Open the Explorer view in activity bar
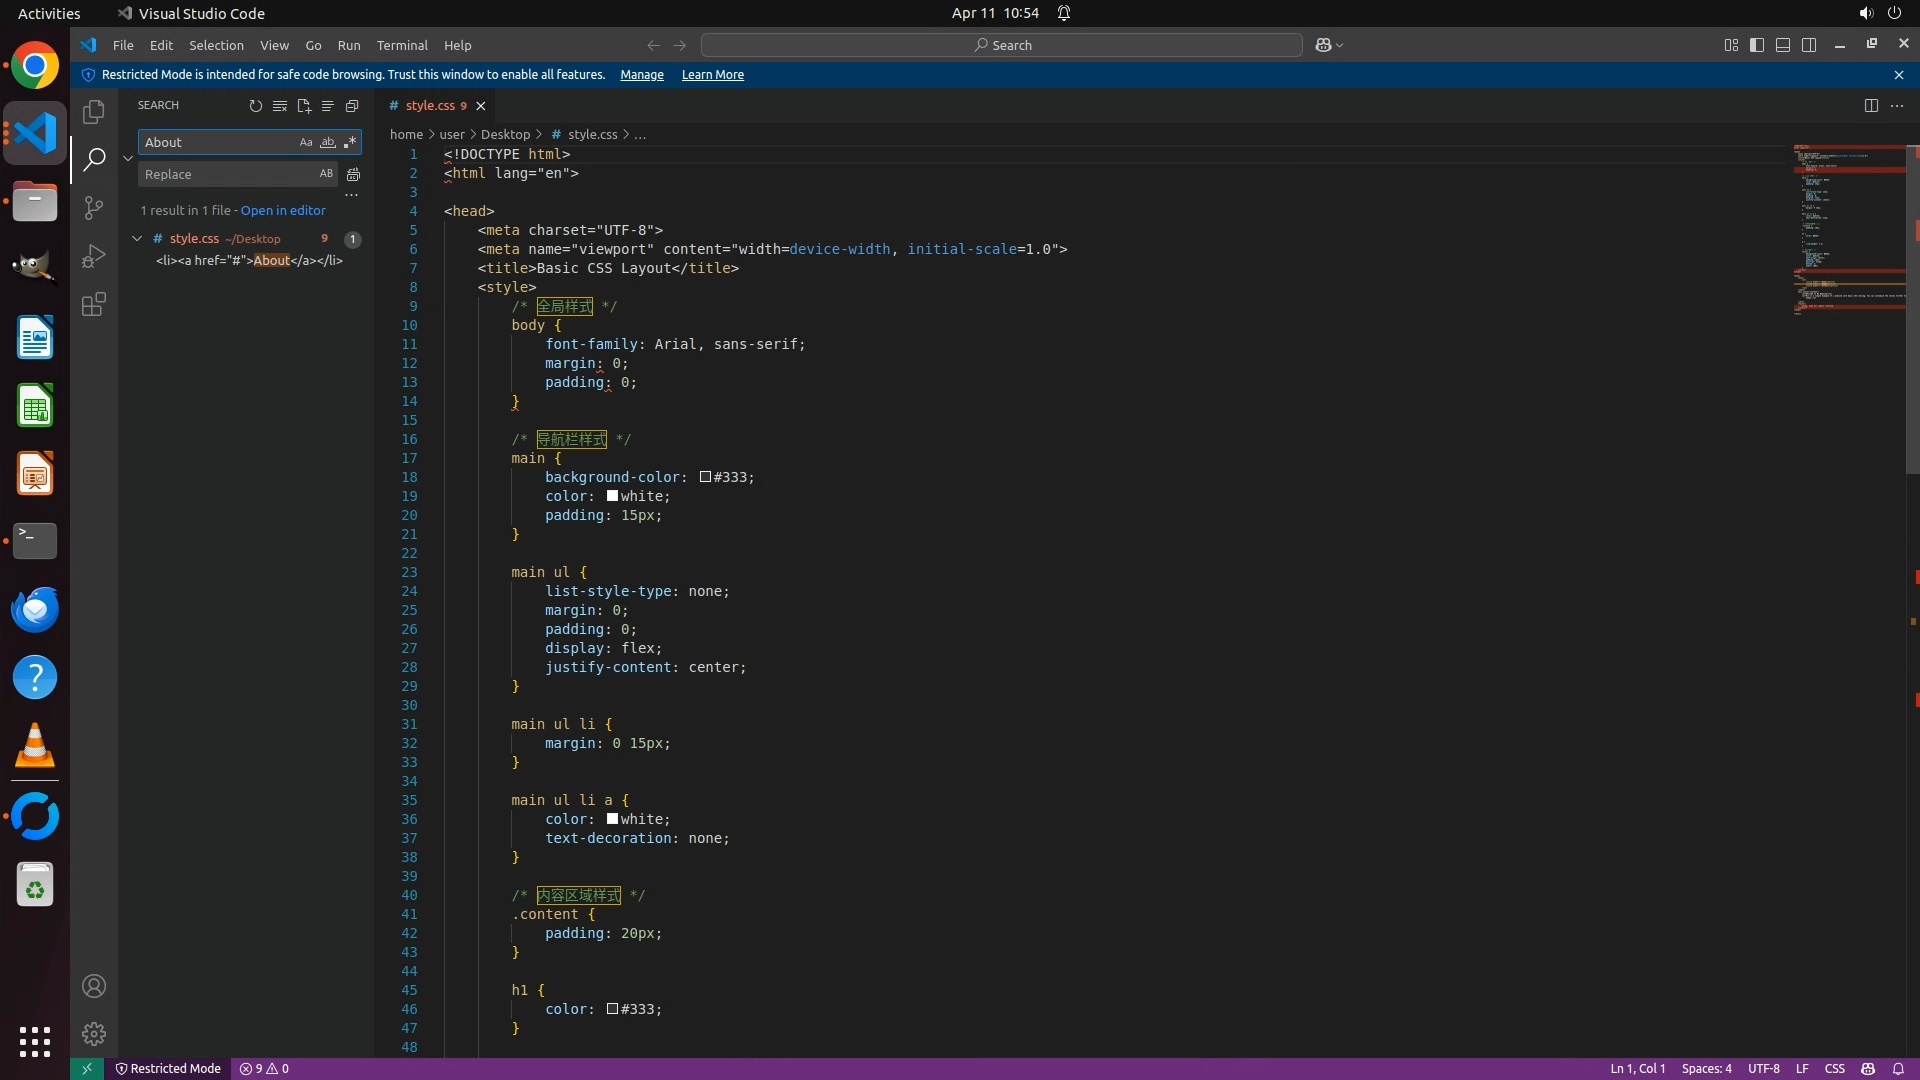This screenshot has width=1920, height=1080. click(x=94, y=112)
